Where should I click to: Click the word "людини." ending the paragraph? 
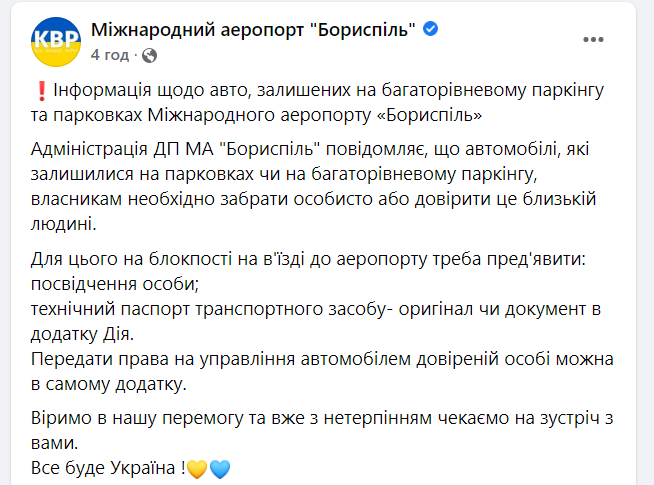[x=63, y=224]
